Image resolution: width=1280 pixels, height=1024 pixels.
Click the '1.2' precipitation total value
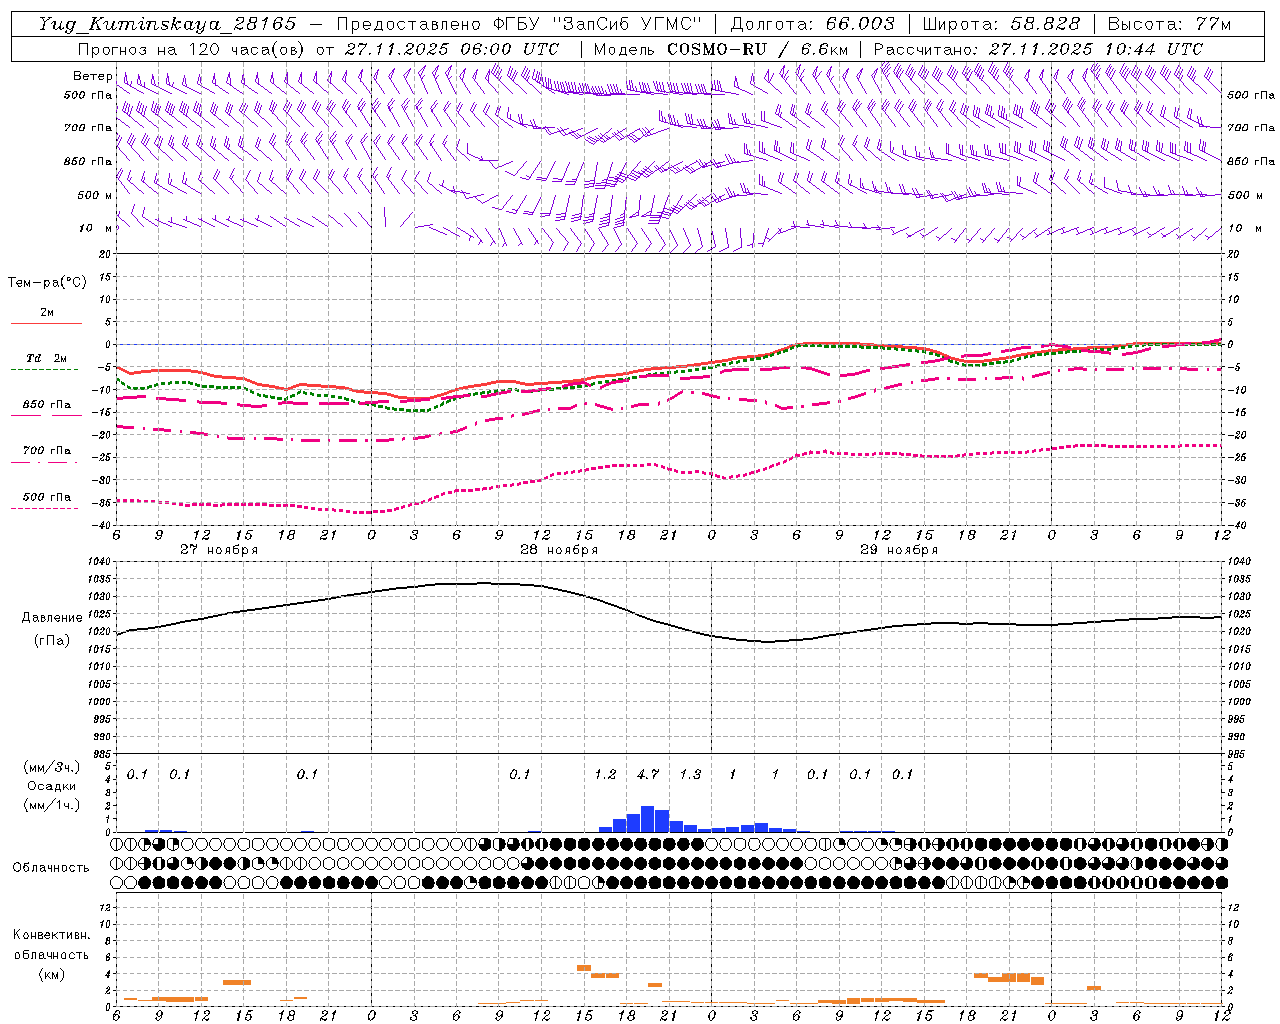point(605,774)
